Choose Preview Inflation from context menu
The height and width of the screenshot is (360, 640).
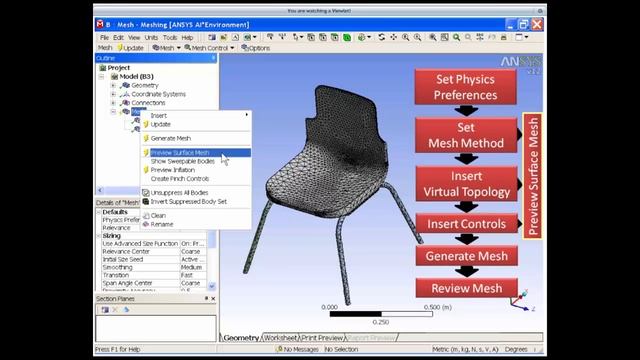(x=196, y=170)
